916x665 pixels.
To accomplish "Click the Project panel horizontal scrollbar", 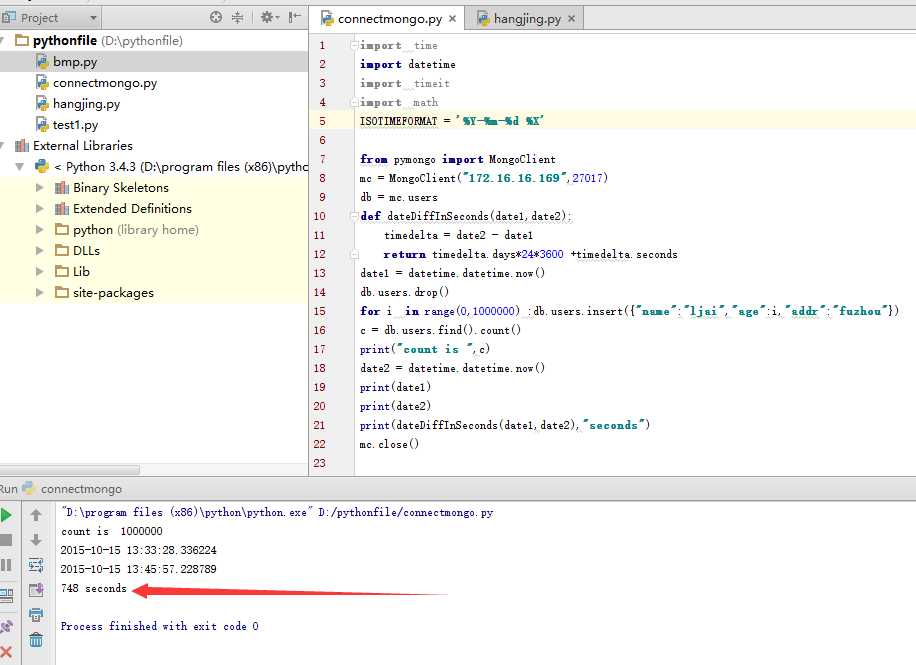I will (70, 470).
